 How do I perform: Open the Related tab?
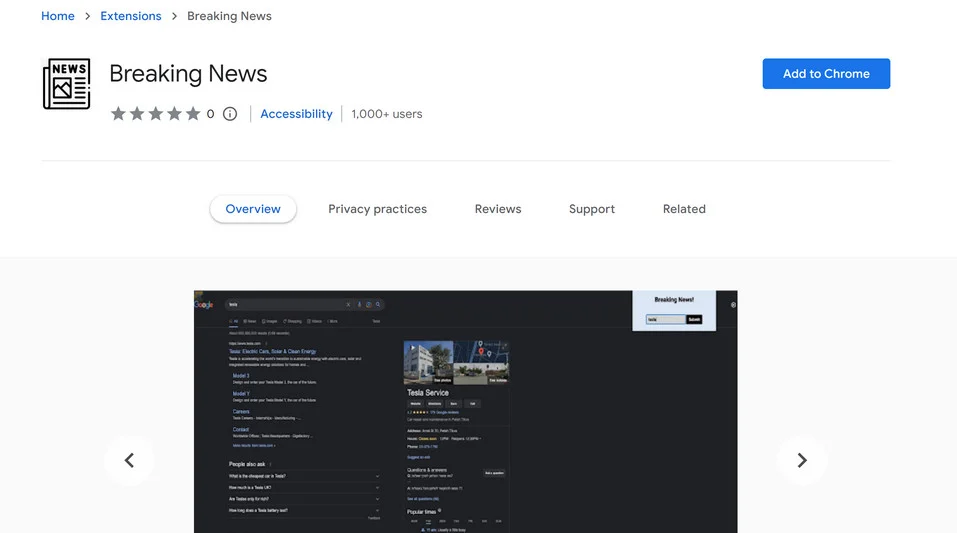tap(684, 209)
